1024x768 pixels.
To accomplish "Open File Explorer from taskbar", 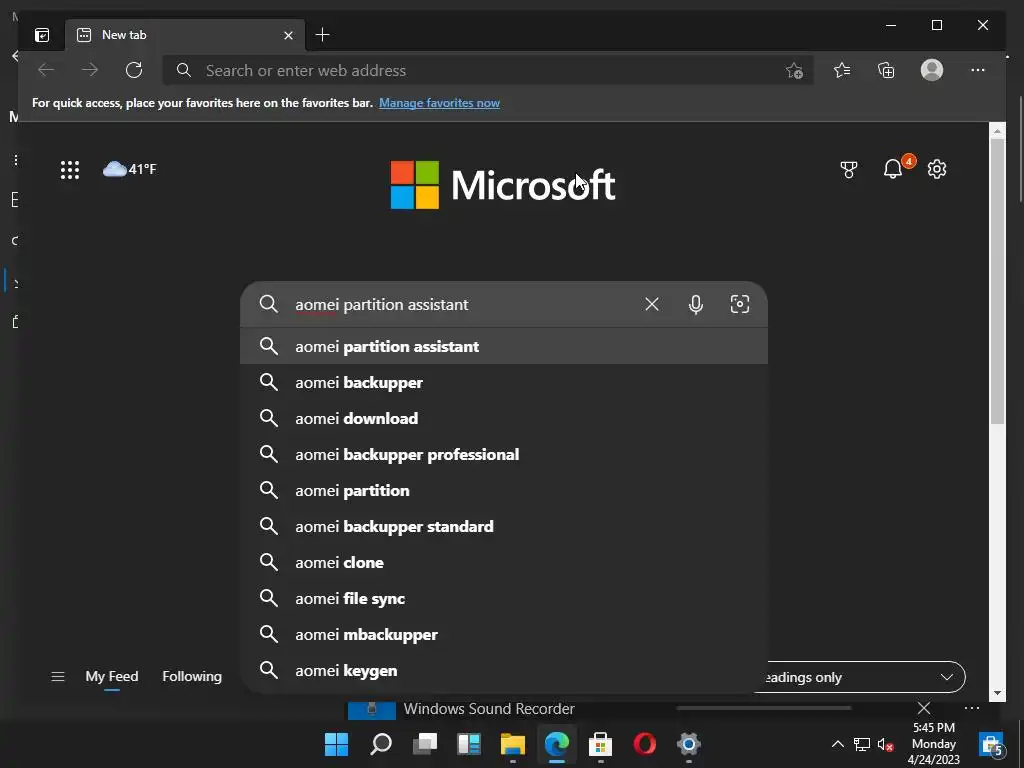I will pos(513,744).
